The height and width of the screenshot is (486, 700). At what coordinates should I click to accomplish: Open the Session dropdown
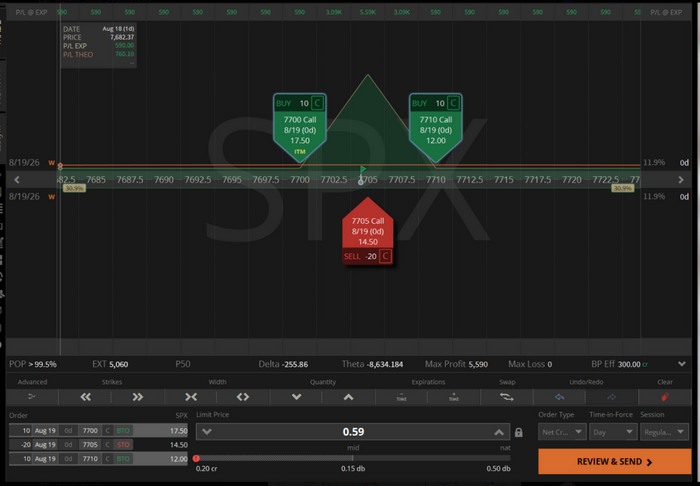pyautogui.click(x=664, y=432)
